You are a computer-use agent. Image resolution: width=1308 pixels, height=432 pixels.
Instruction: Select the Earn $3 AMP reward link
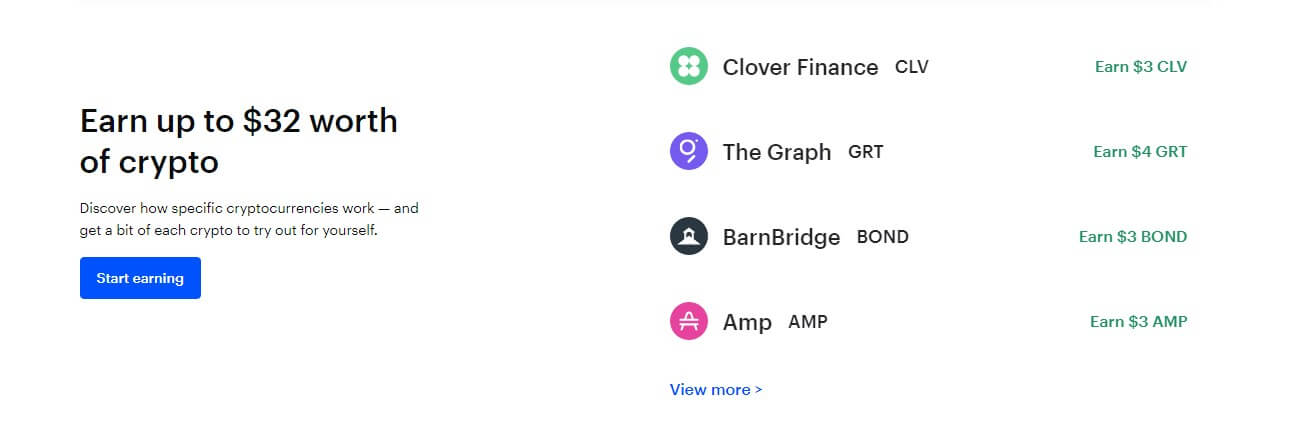click(1139, 322)
